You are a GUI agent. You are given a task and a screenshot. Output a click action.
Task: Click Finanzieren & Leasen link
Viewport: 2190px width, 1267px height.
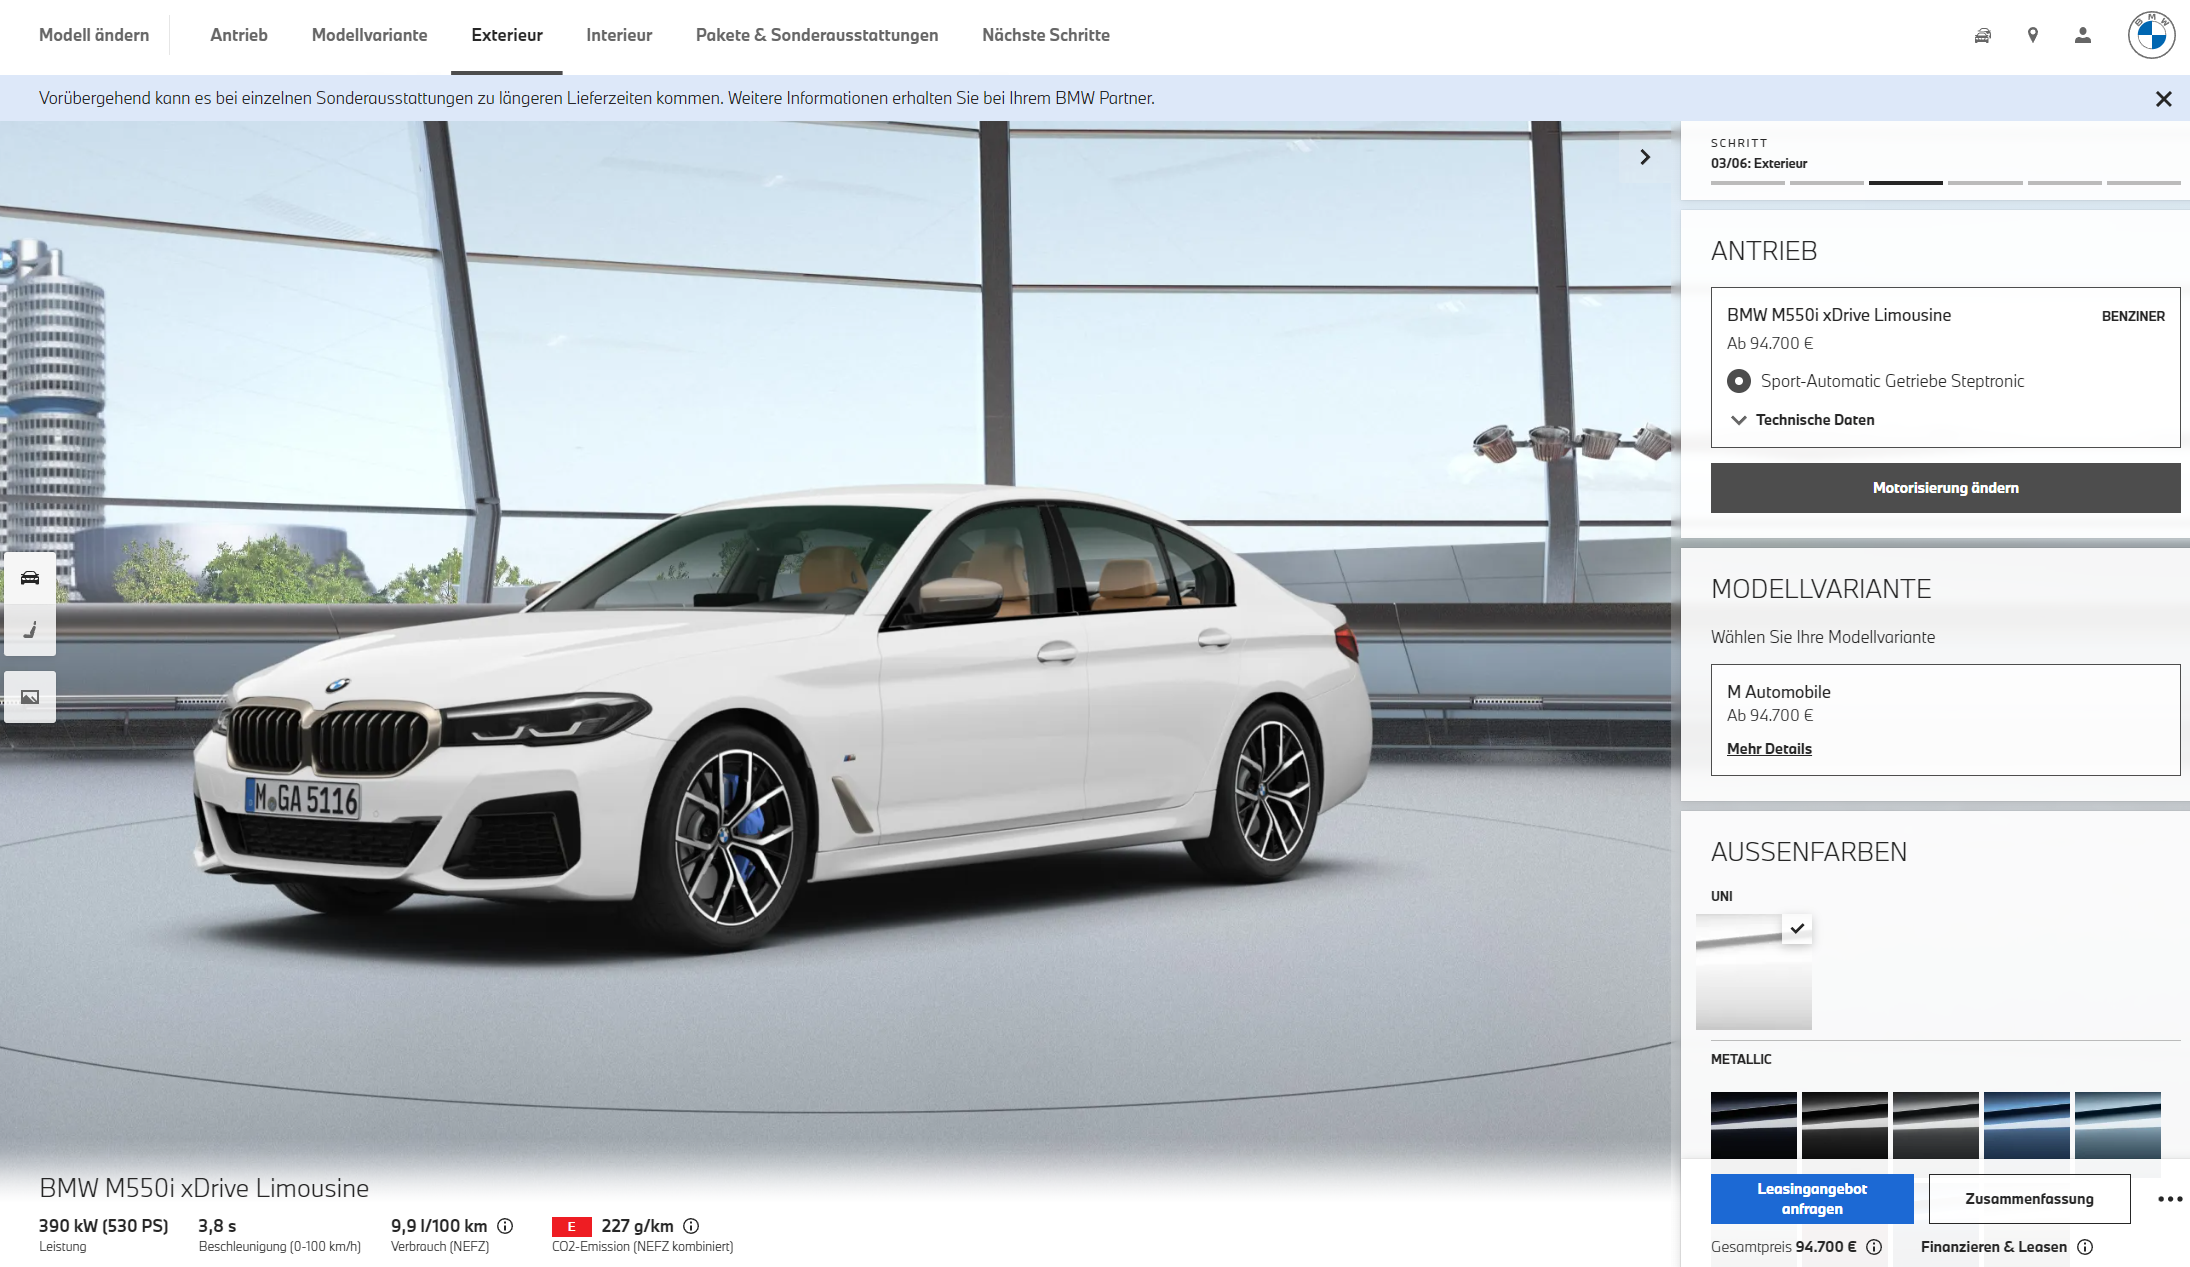pos(1993,1247)
